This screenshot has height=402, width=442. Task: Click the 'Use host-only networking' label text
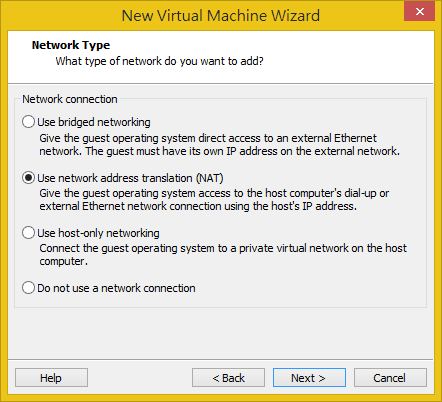click(x=98, y=233)
